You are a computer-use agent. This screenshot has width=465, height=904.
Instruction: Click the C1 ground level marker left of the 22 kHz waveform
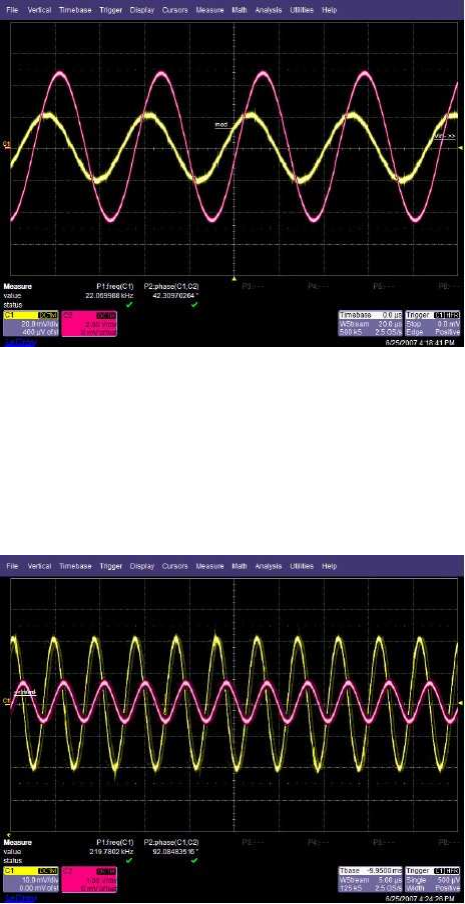tap(7, 145)
